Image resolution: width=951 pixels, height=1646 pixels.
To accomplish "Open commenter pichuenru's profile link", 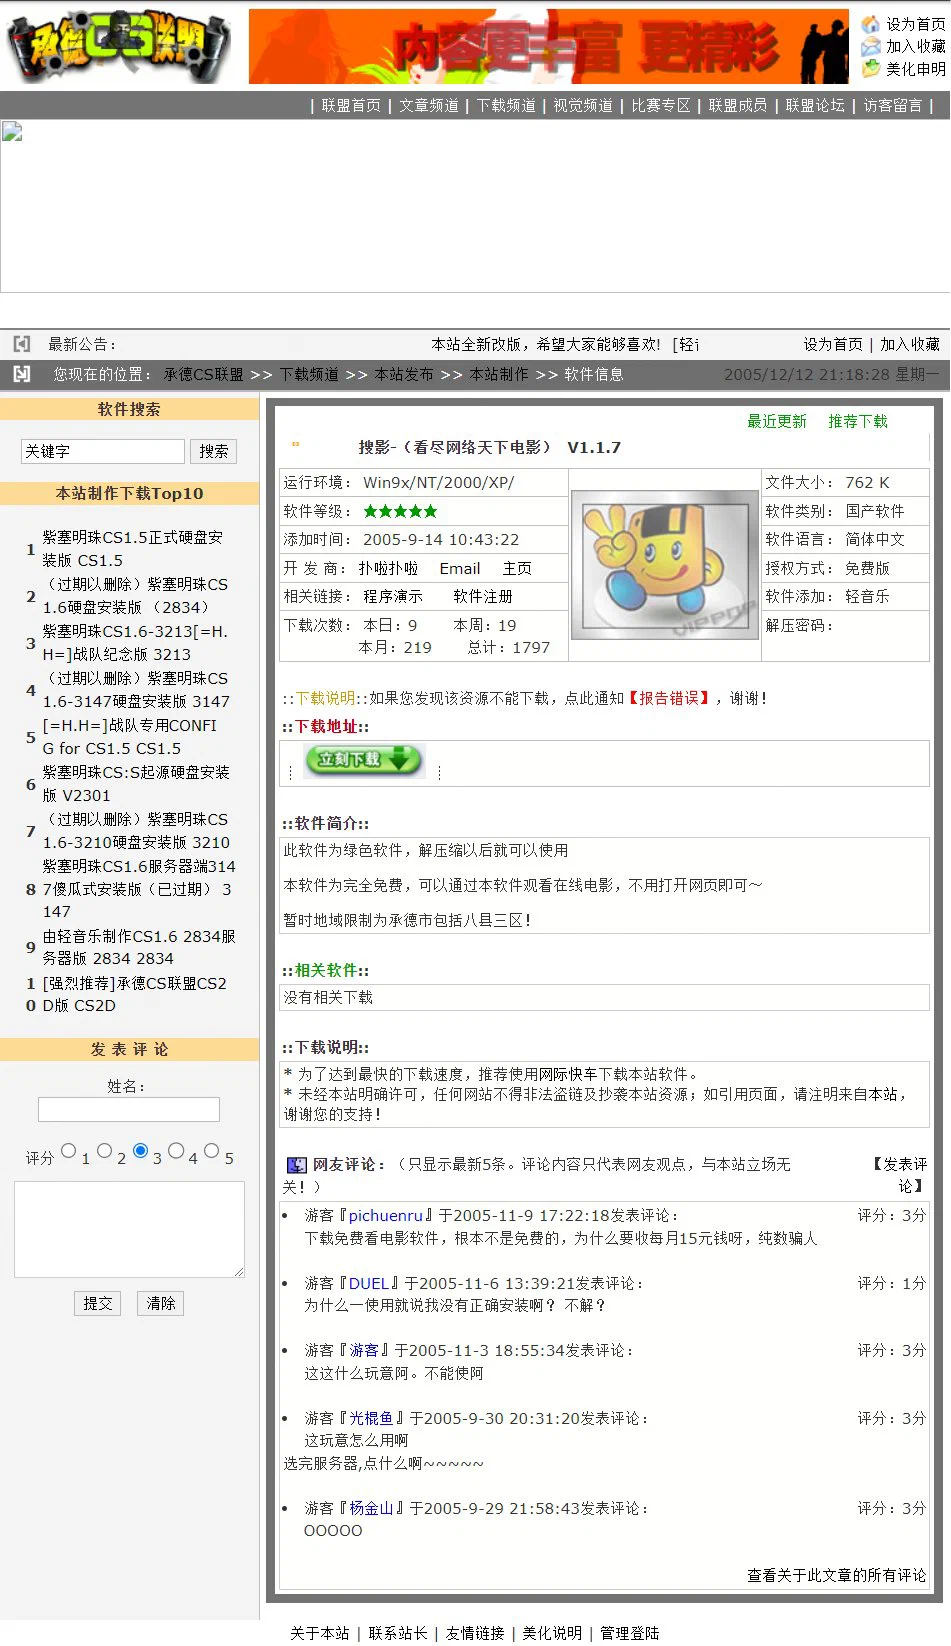I will (386, 1216).
